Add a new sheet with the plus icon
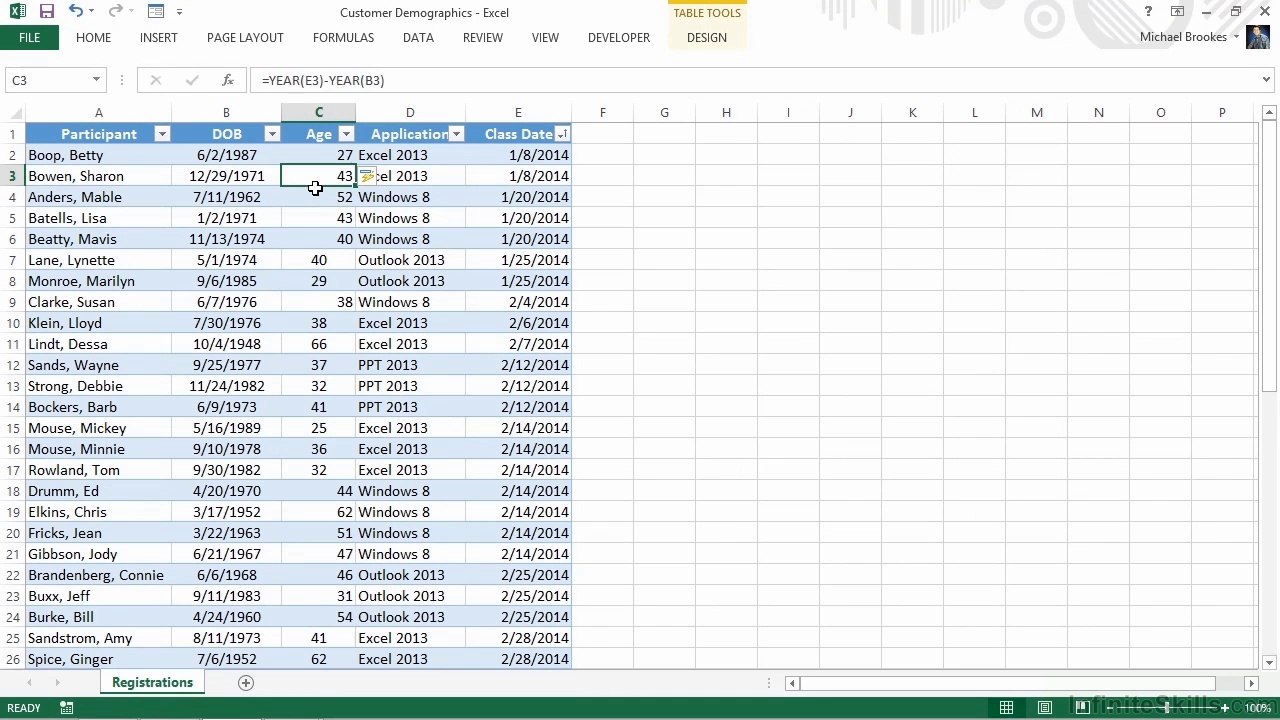This screenshot has width=1280, height=720. (x=246, y=683)
